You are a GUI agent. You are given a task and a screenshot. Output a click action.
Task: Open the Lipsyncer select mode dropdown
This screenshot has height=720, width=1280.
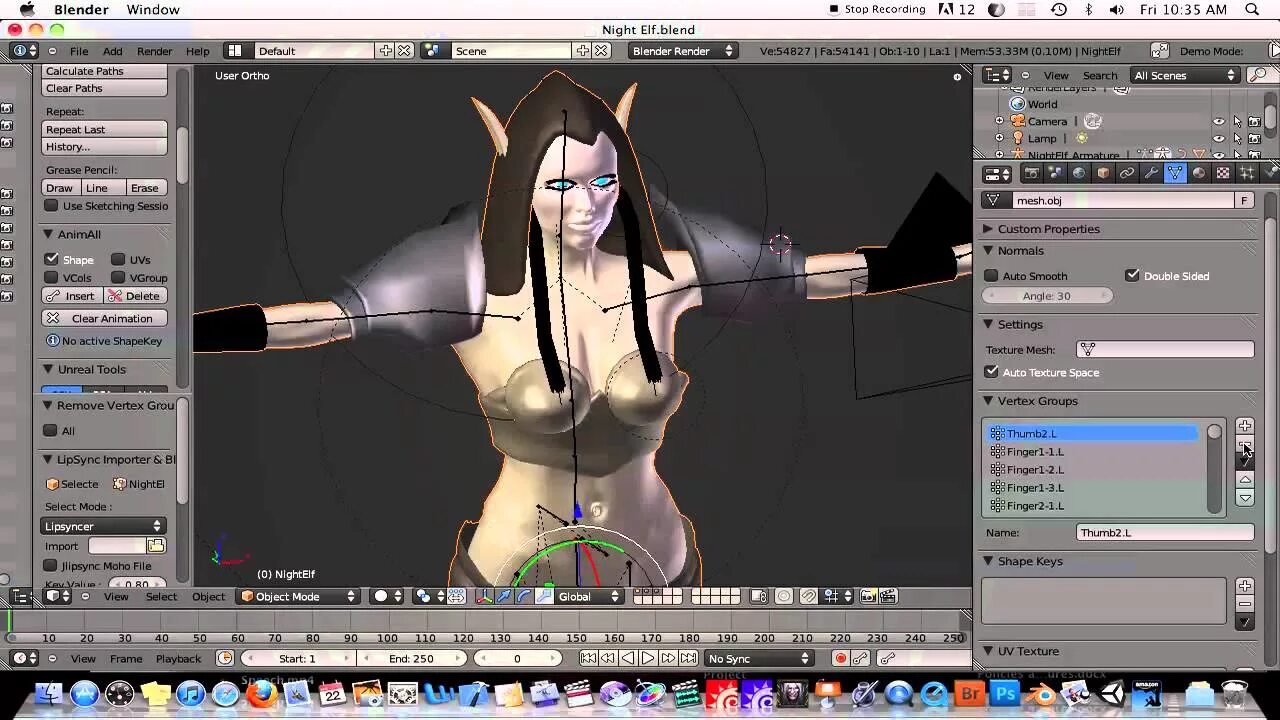point(104,526)
